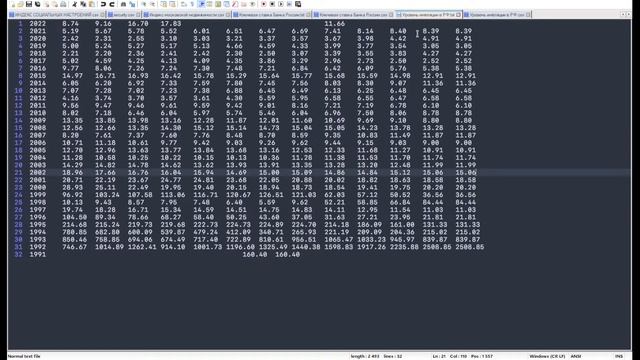Click the length and lines status field

tap(376, 356)
